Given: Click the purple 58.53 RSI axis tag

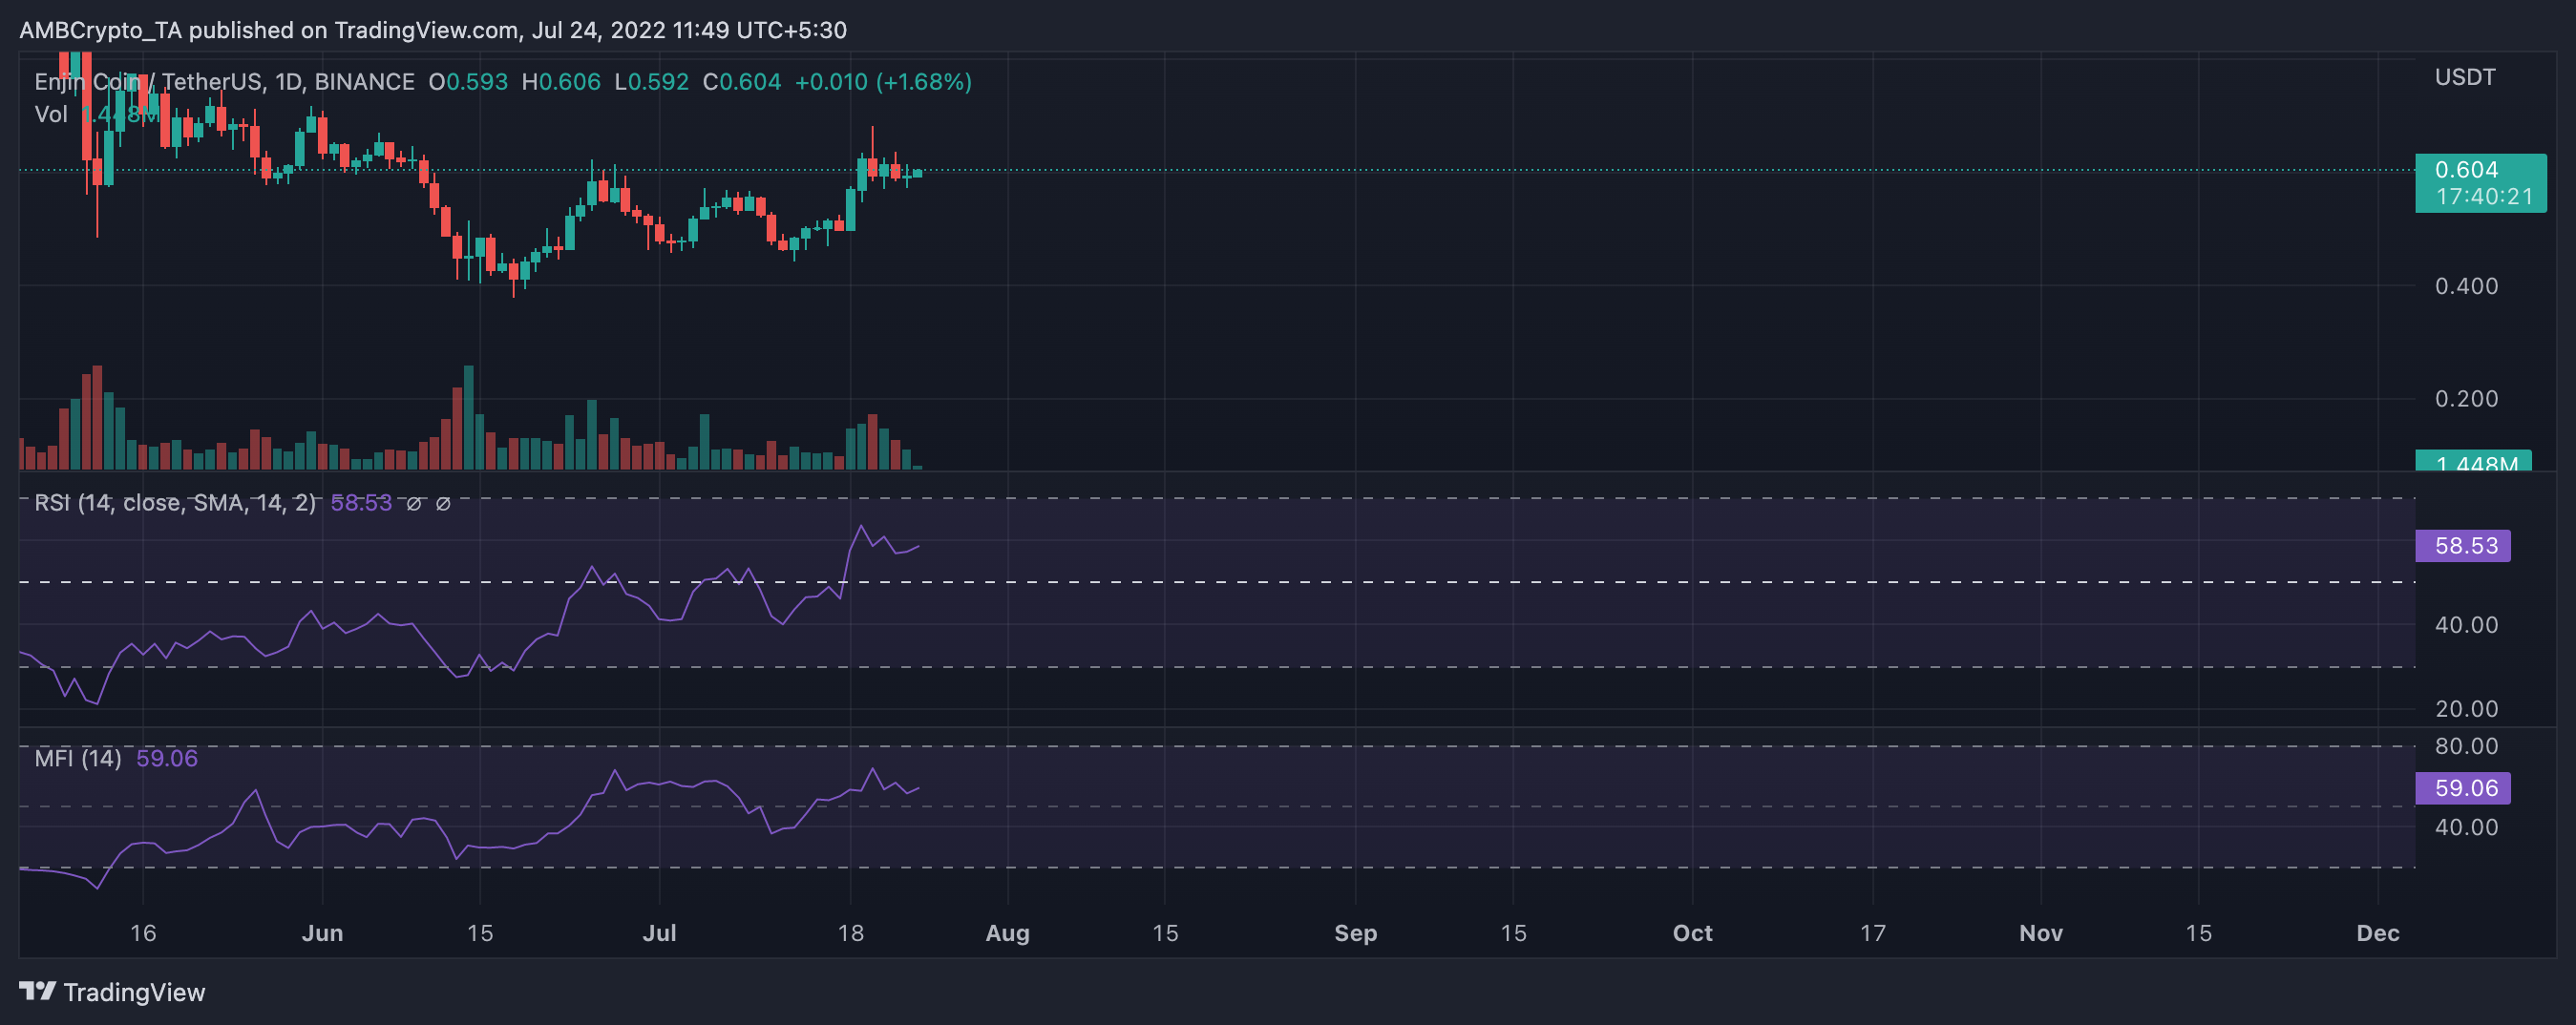Looking at the screenshot, I should coord(2462,545).
